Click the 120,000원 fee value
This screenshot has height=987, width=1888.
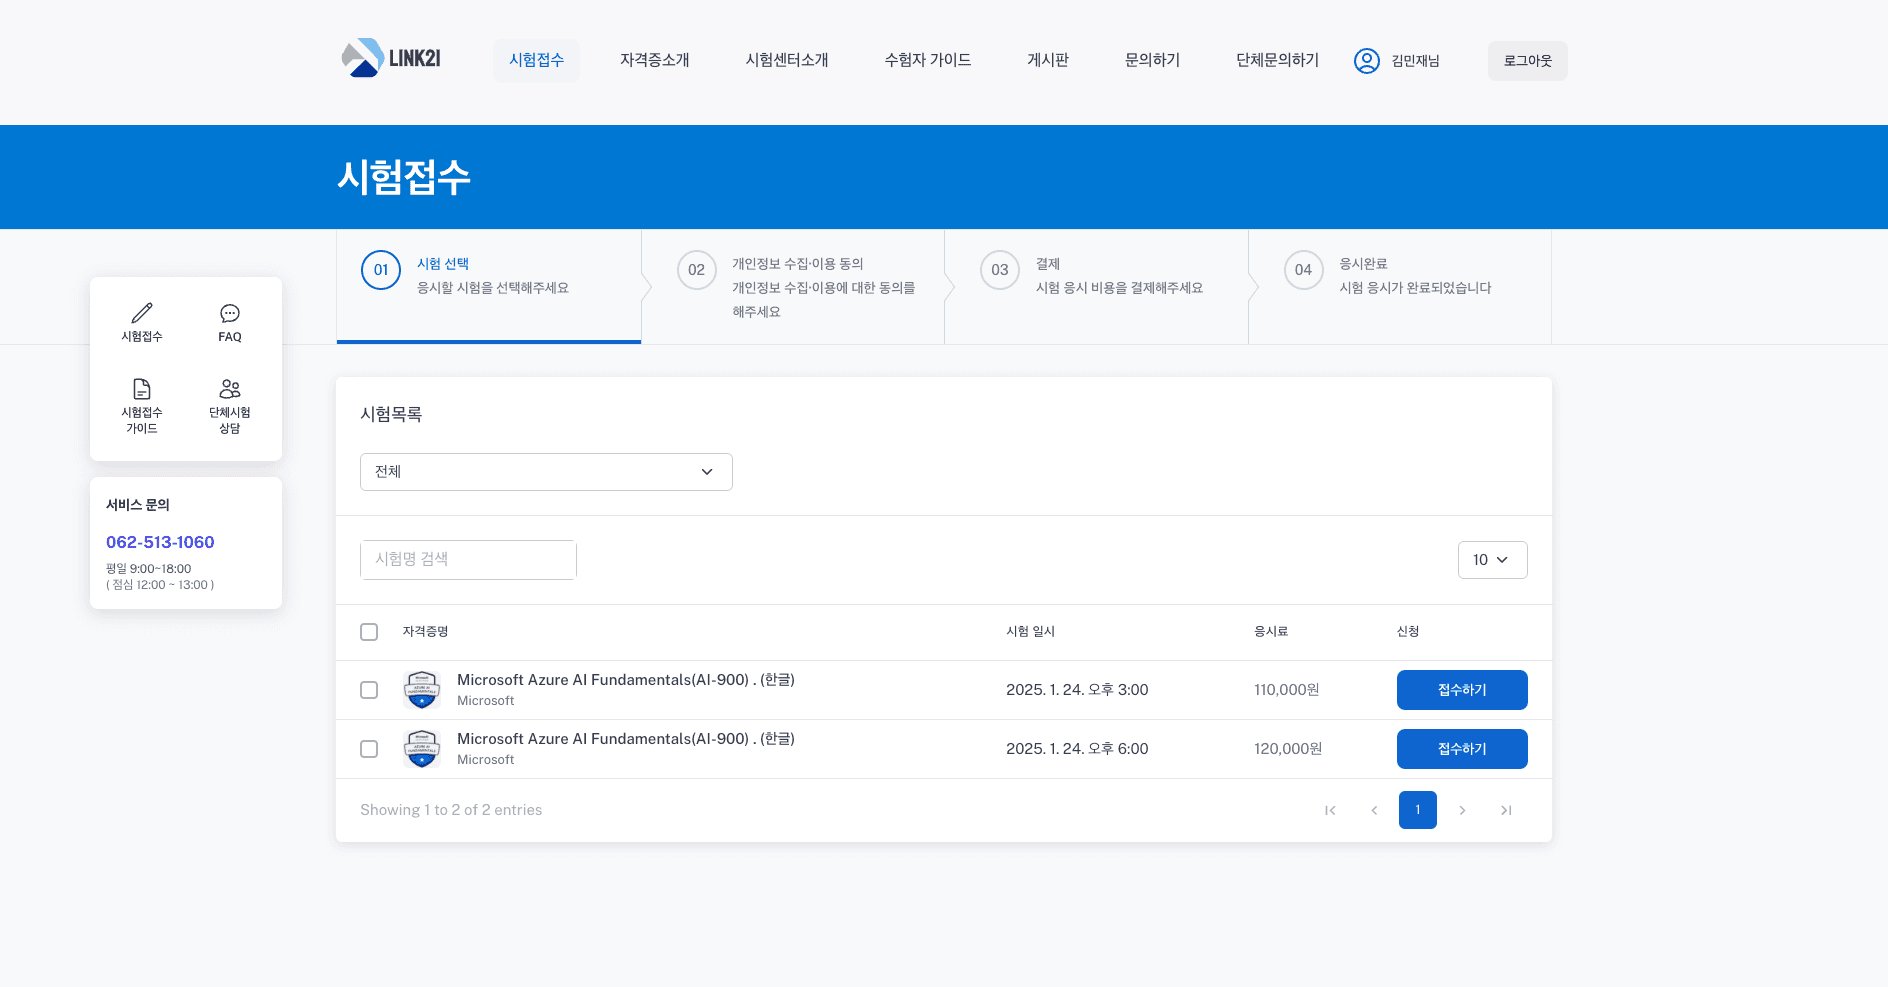click(1288, 749)
